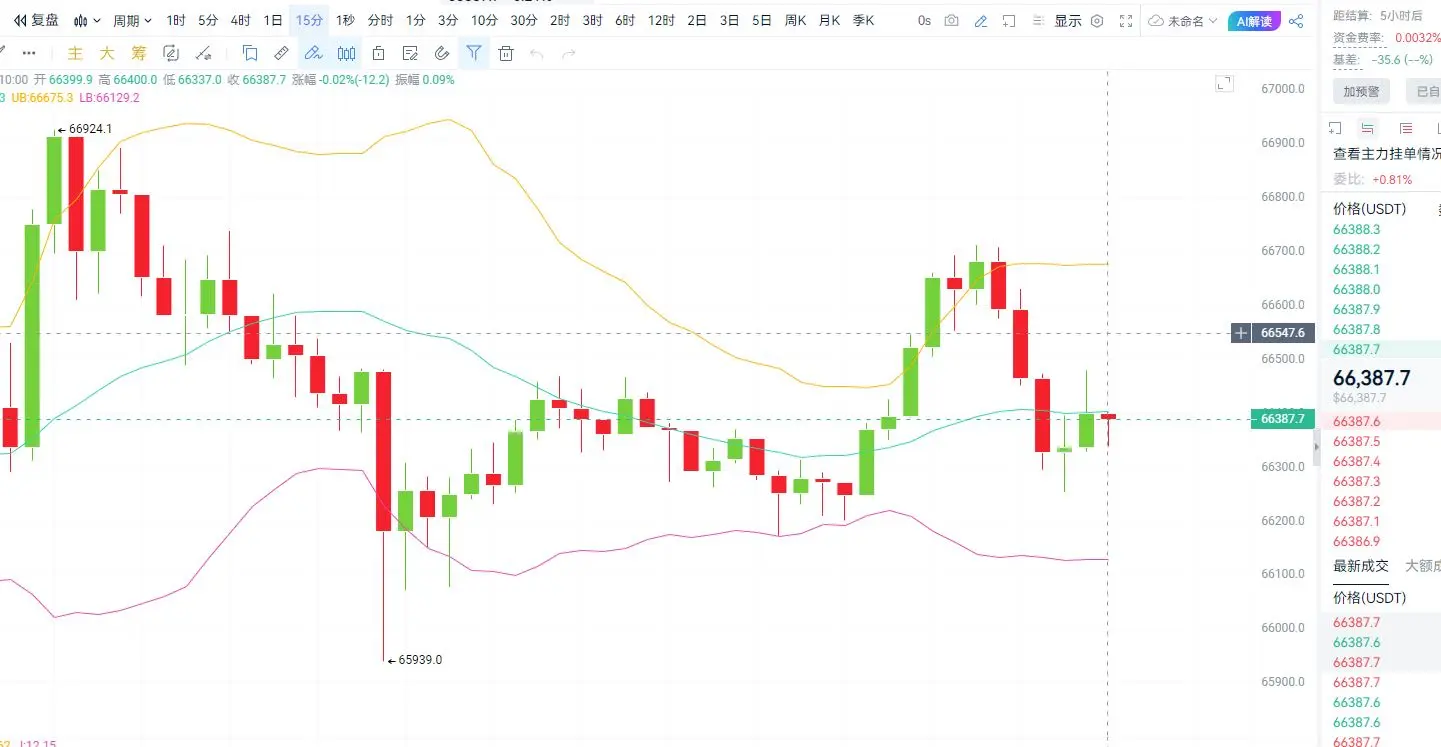The image size is (1441, 747).
Task: Expand the chart type candlestick dropdown
Action: [88, 20]
